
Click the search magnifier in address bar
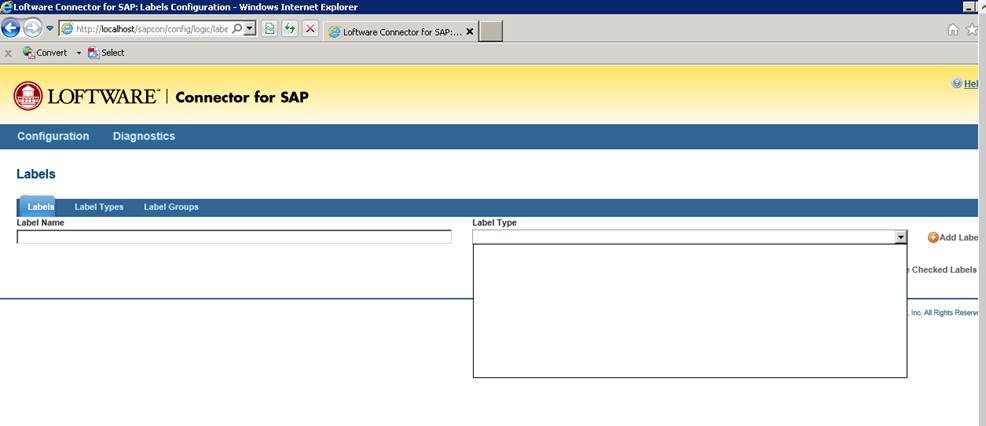click(x=237, y=29)
